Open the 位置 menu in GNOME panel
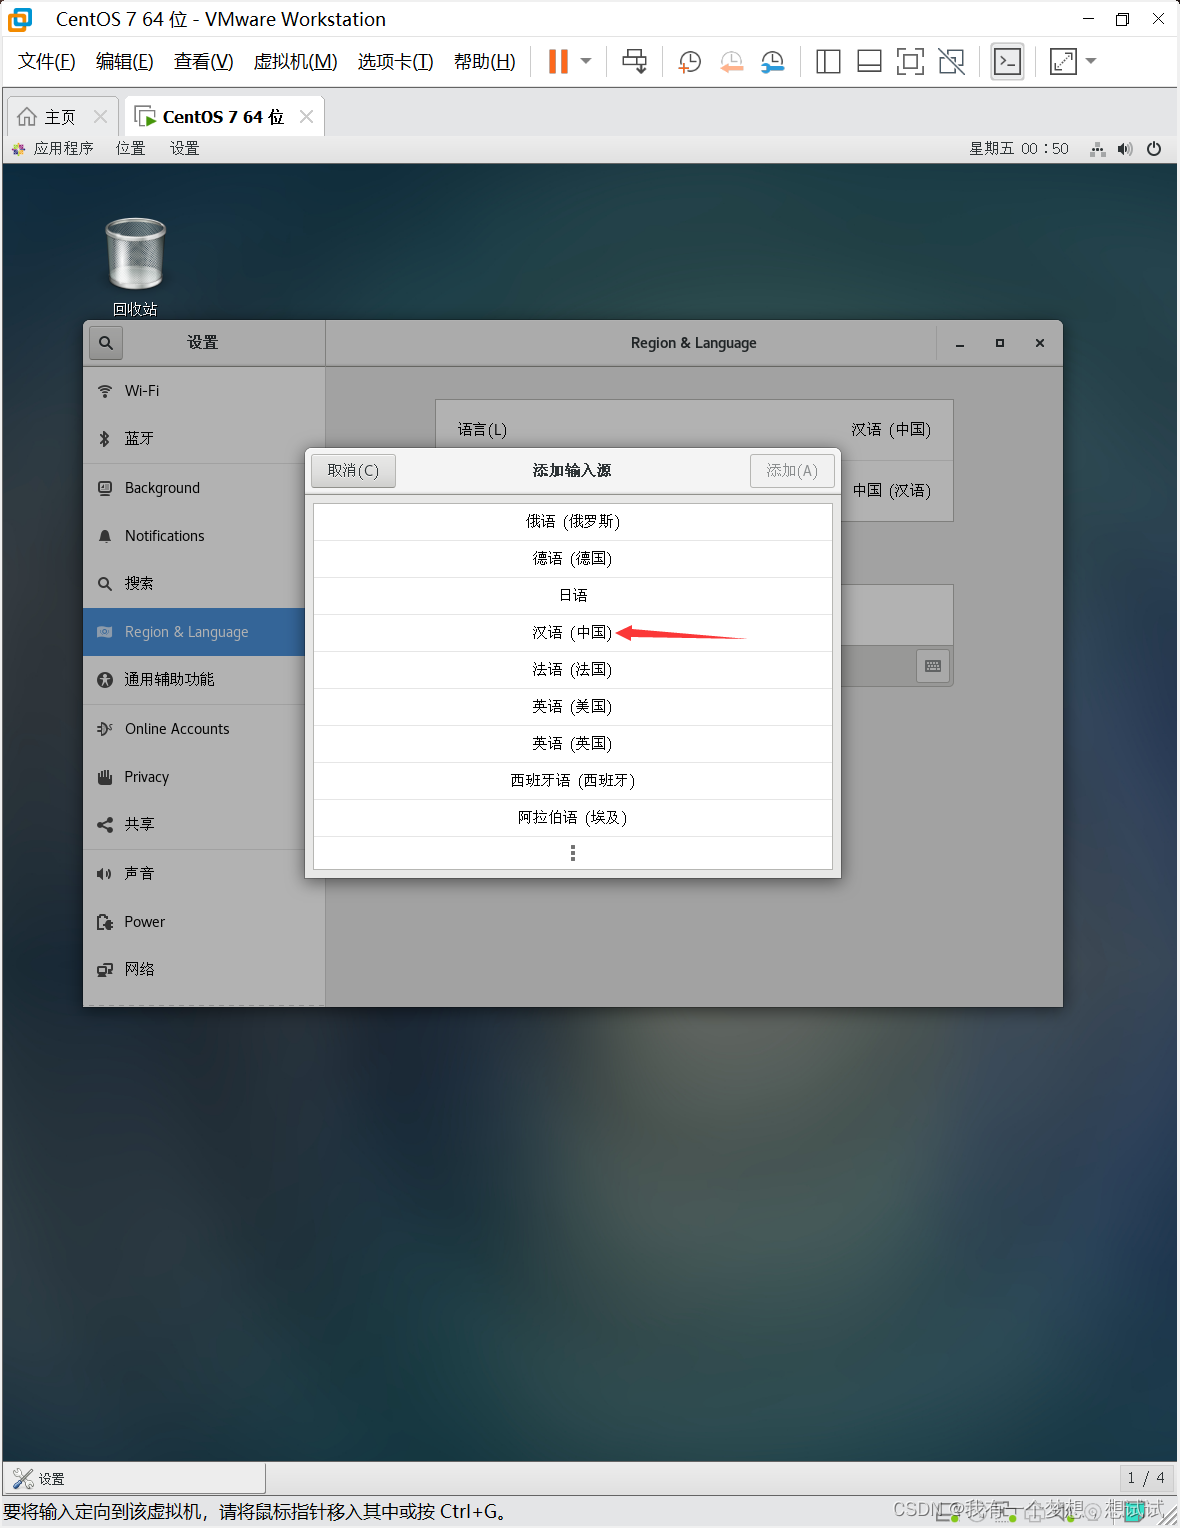 point(130,149)
